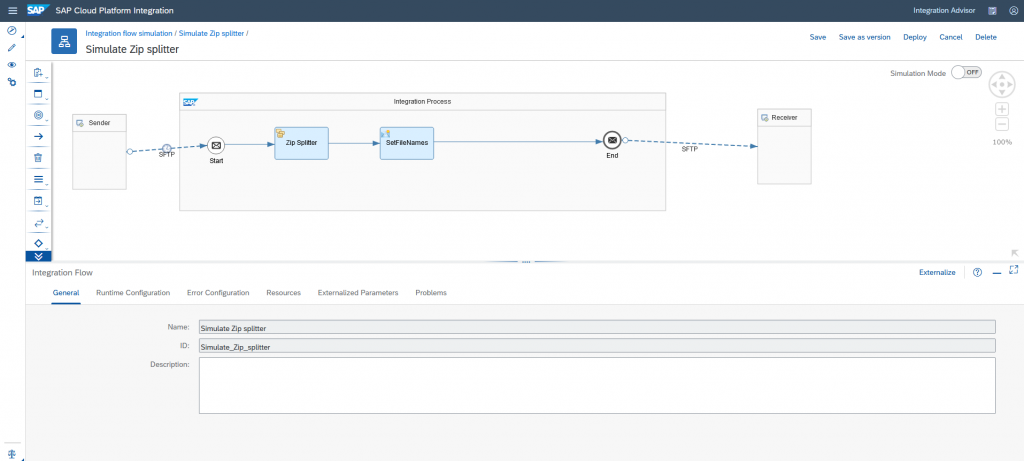Screen dimensions: 1024x461
Task: Click the pan navigation wheel
Action: (x=1002, y=85)
